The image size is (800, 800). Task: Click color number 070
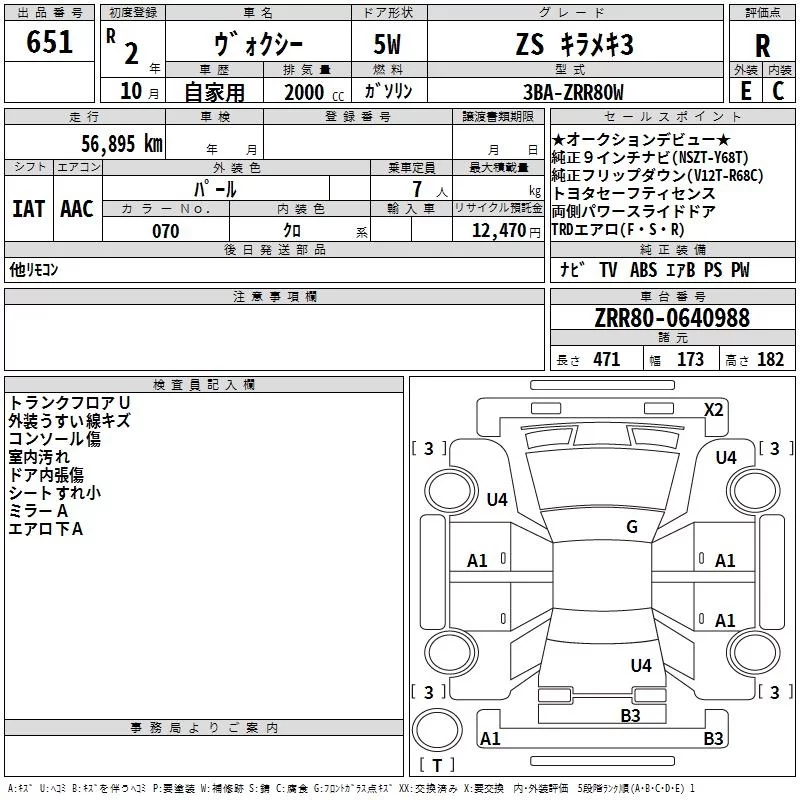tap(165, 231)
